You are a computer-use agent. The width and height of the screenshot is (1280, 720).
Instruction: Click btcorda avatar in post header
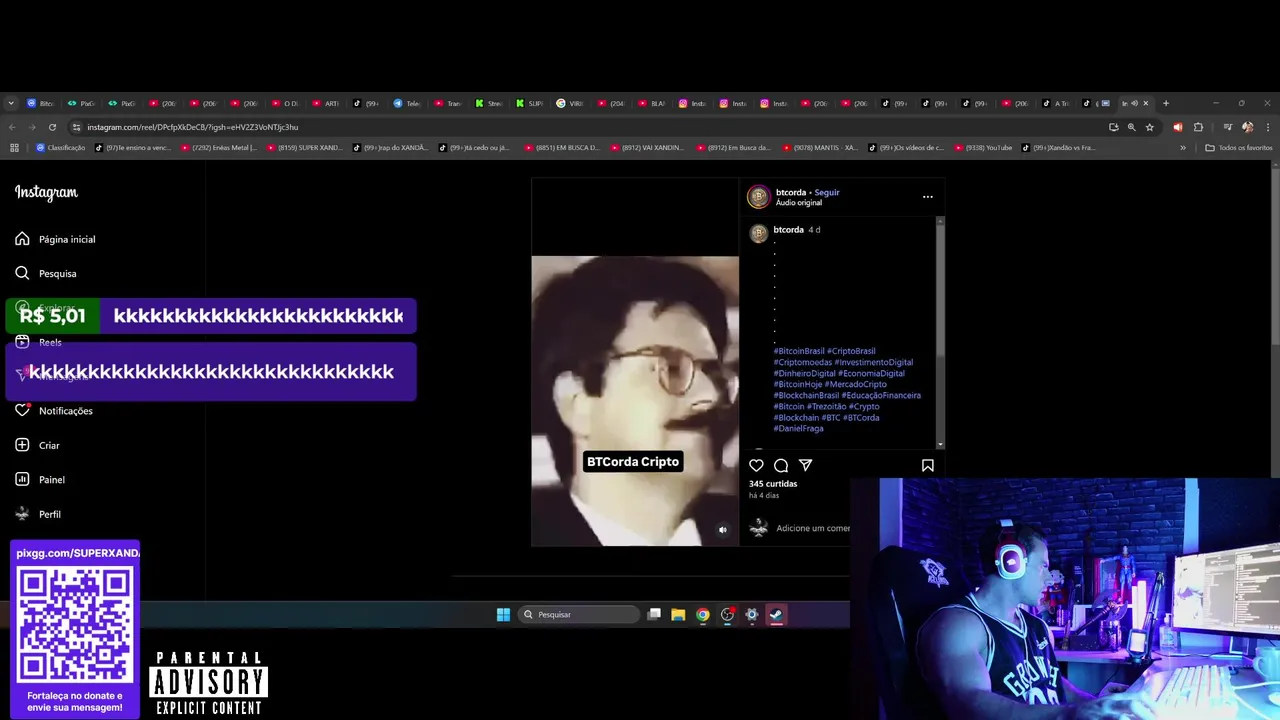759,197
